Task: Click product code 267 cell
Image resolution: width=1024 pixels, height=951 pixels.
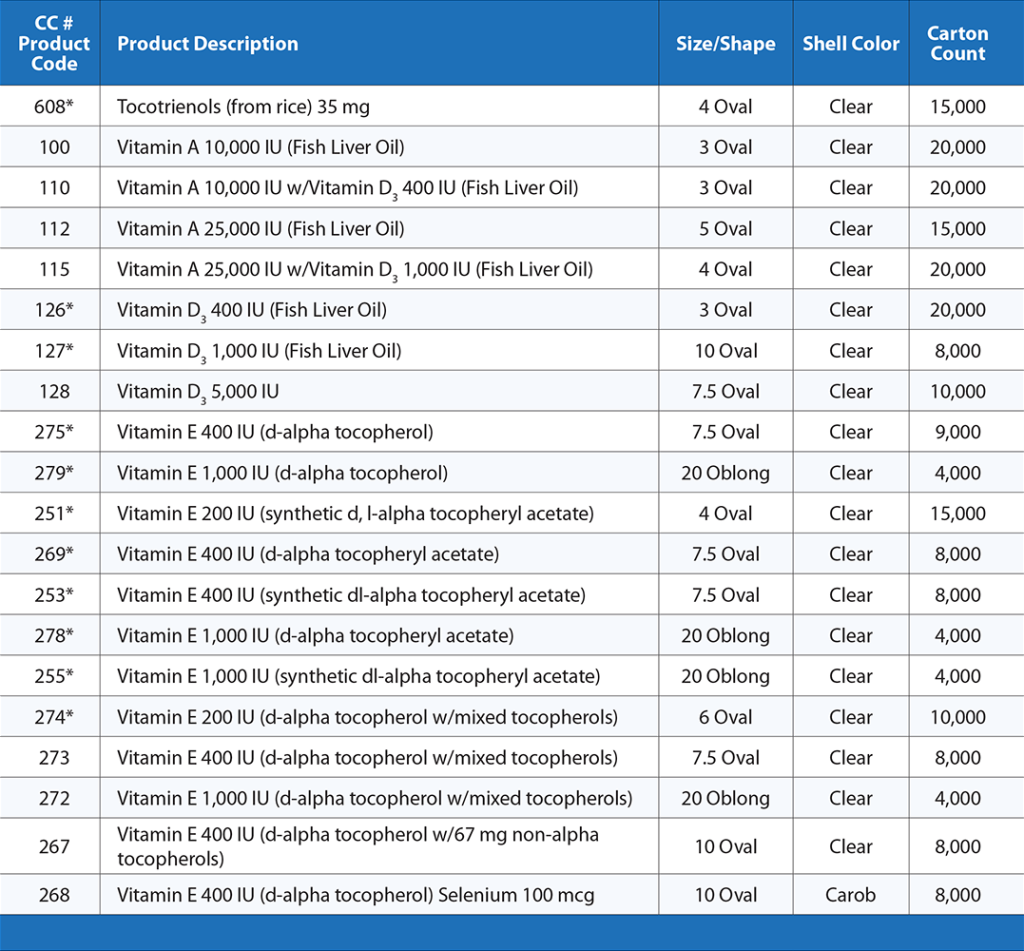Action: [x=54, y=847]
